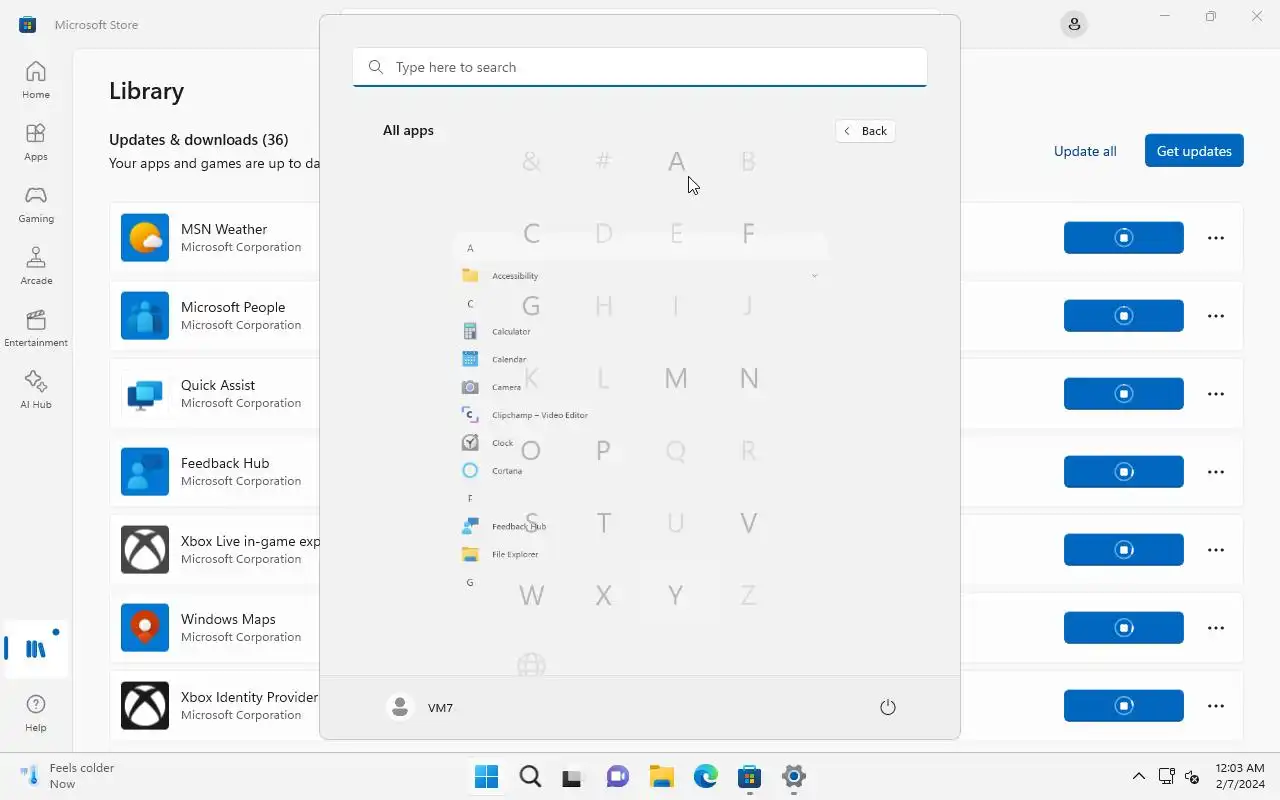
Task: Jump to letter V in the alphabet grid
Action: coord(748,523)
